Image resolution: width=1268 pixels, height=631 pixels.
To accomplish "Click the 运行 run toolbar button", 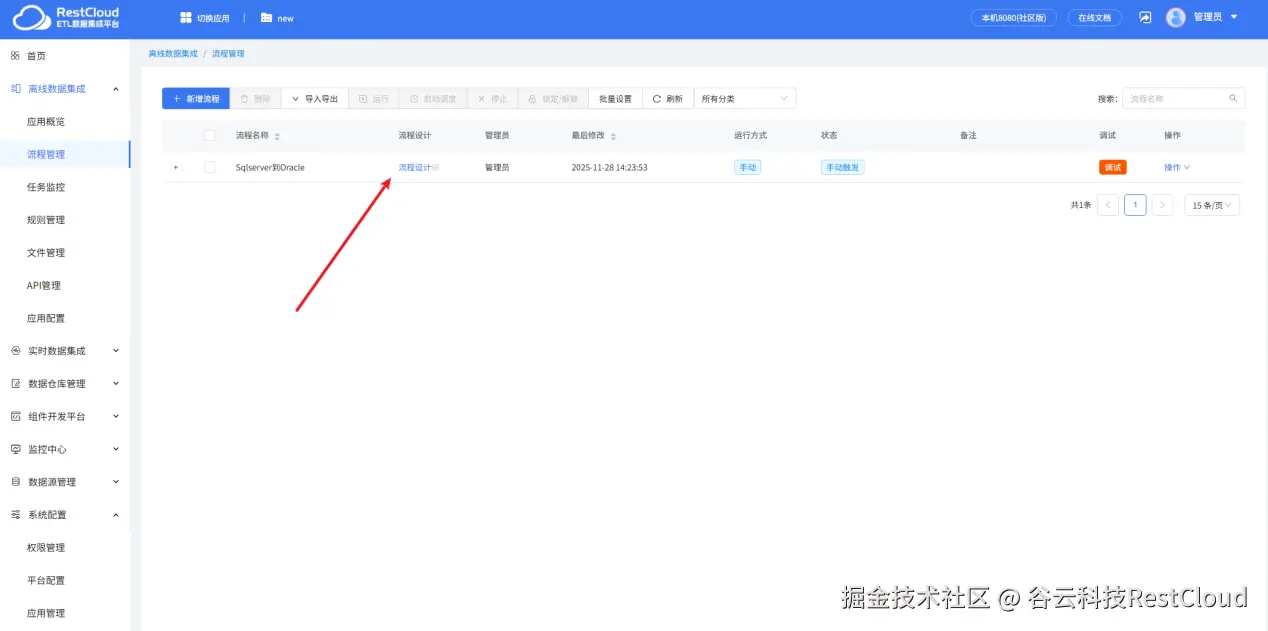I will [x=374, y=98].
